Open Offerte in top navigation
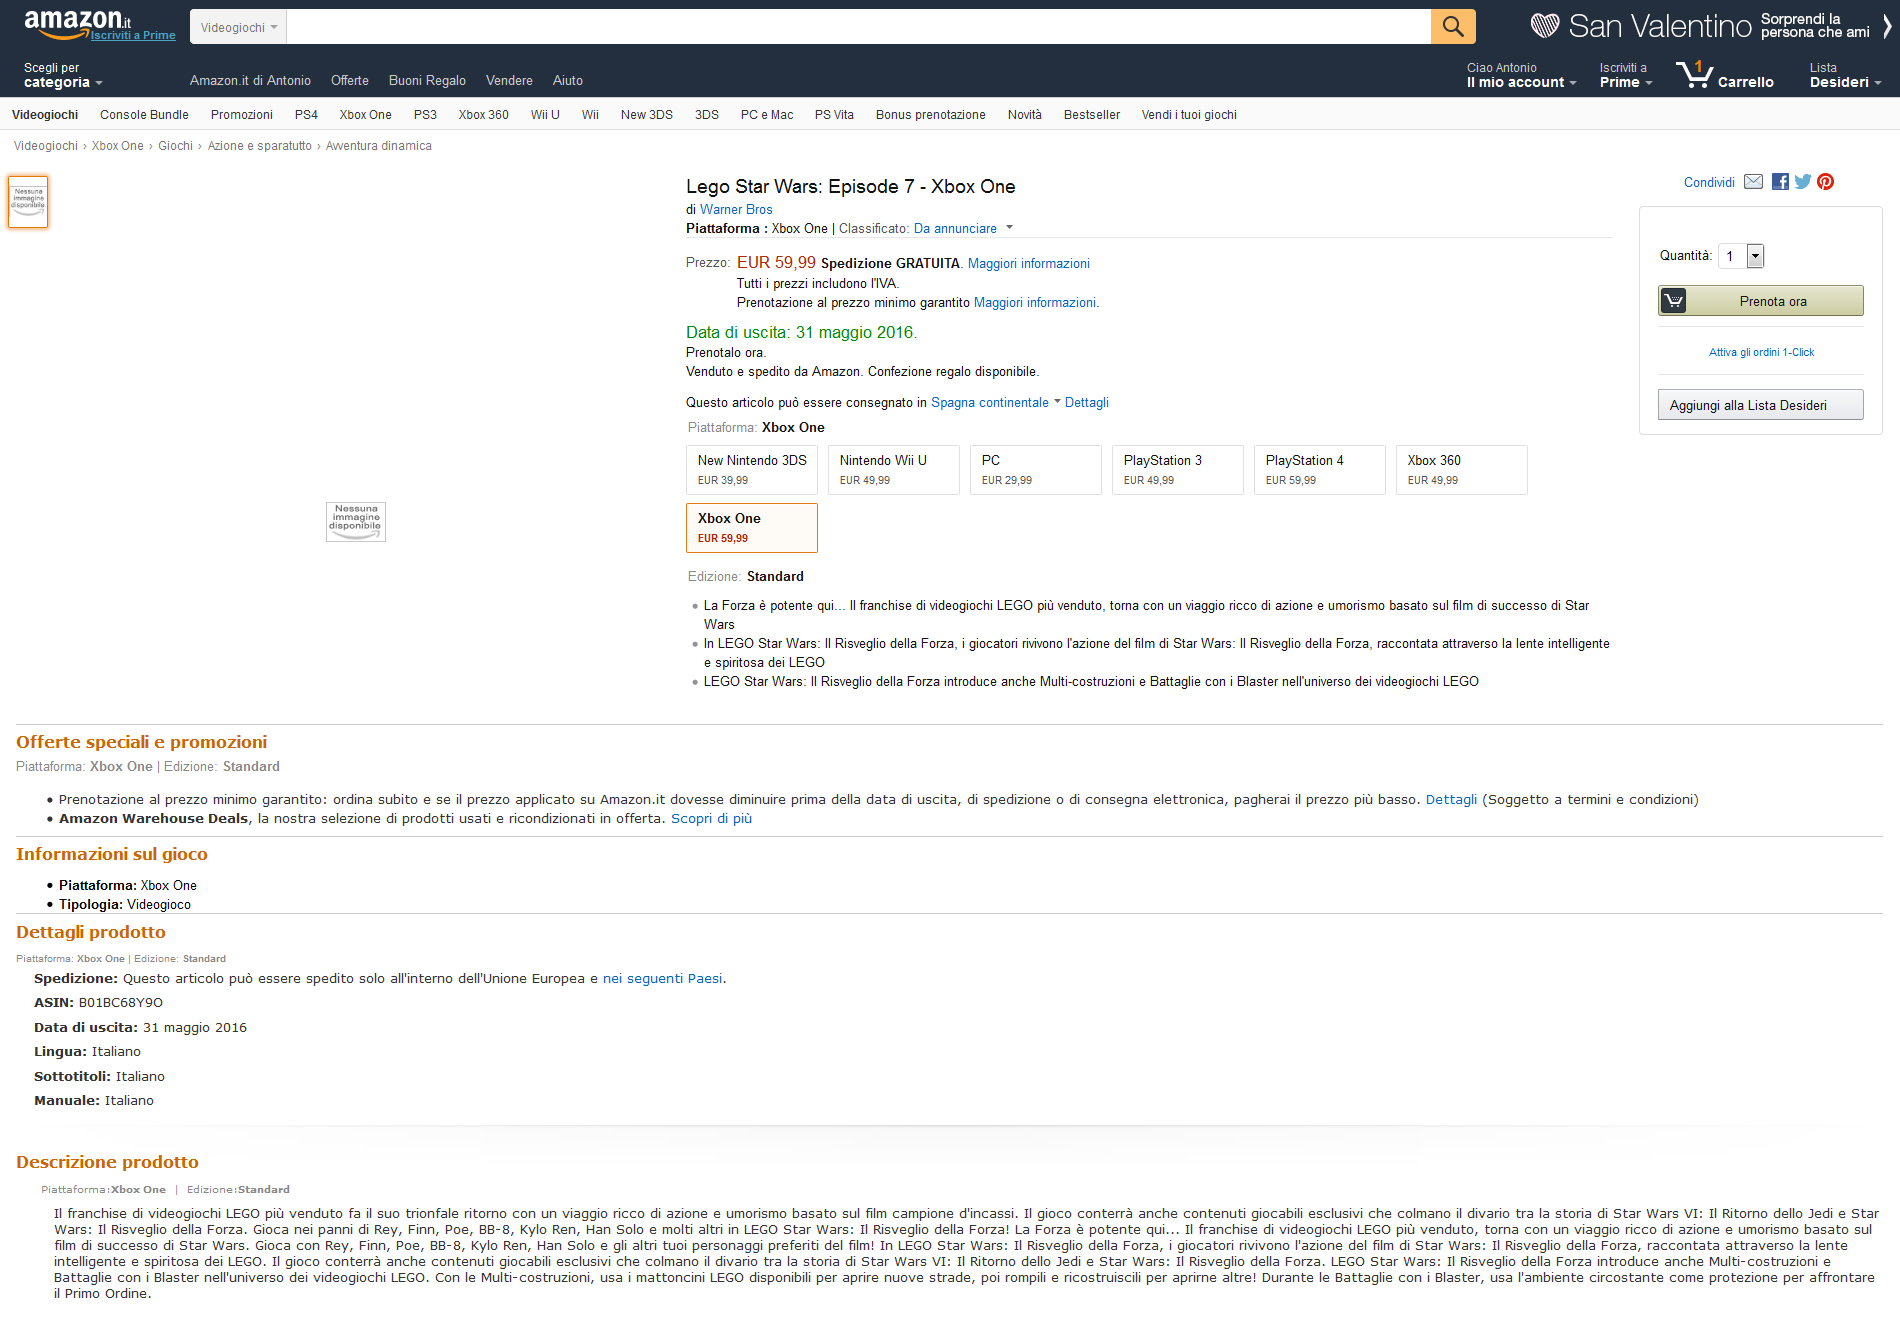 [350, 81]
